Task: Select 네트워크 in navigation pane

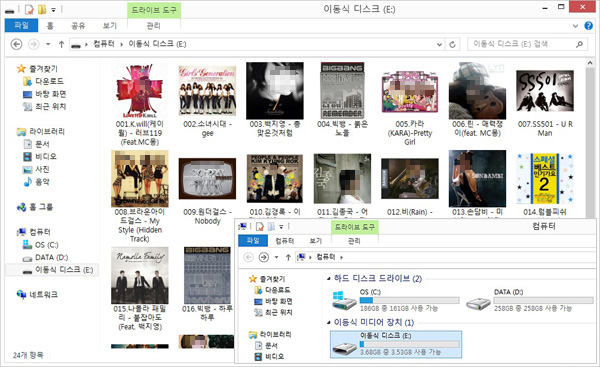Action: tap(43, 294)
